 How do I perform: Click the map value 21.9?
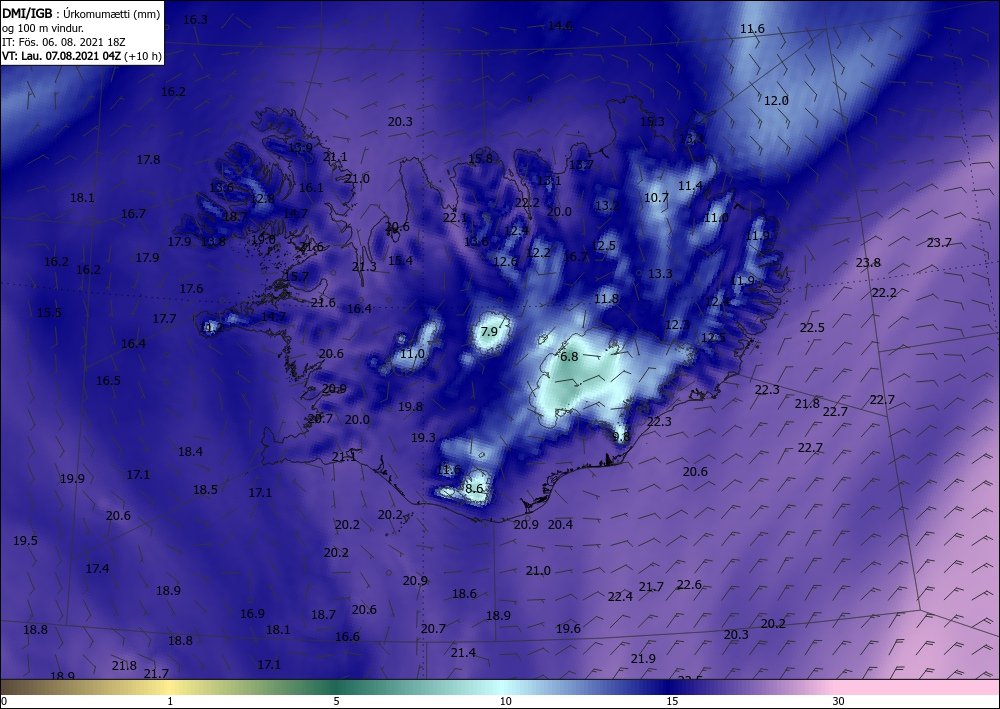click(x=643, y=658)
